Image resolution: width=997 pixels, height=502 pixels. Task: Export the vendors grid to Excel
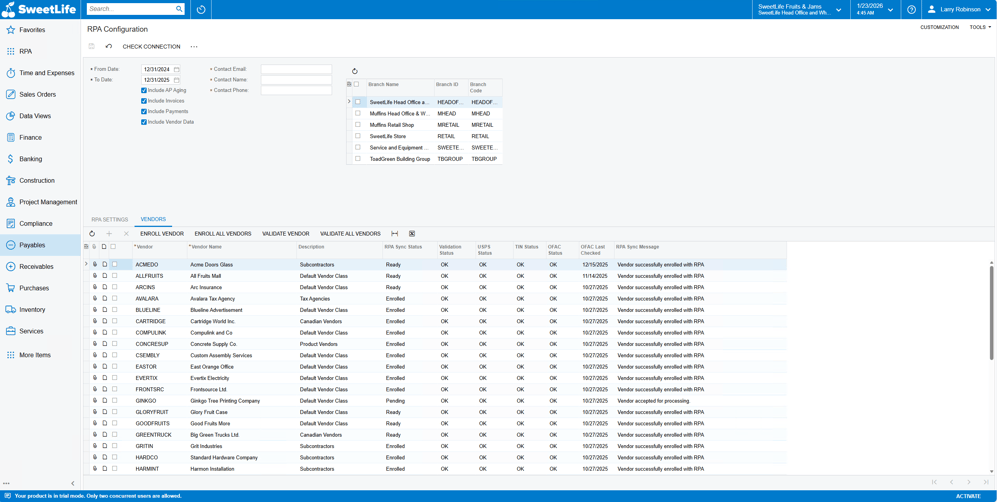412,234
